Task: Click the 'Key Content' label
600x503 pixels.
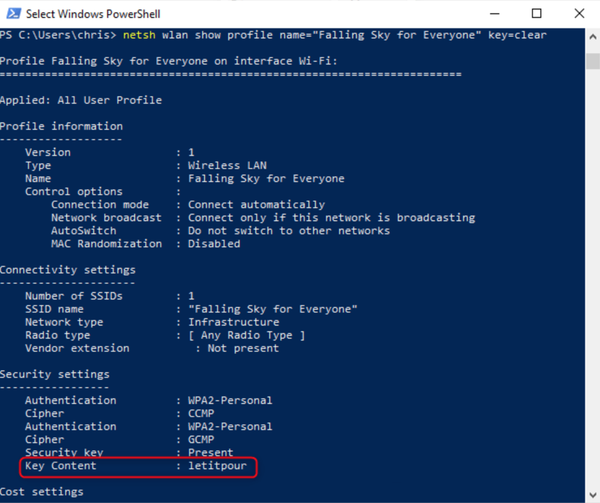Action: [x=61, y=466]
